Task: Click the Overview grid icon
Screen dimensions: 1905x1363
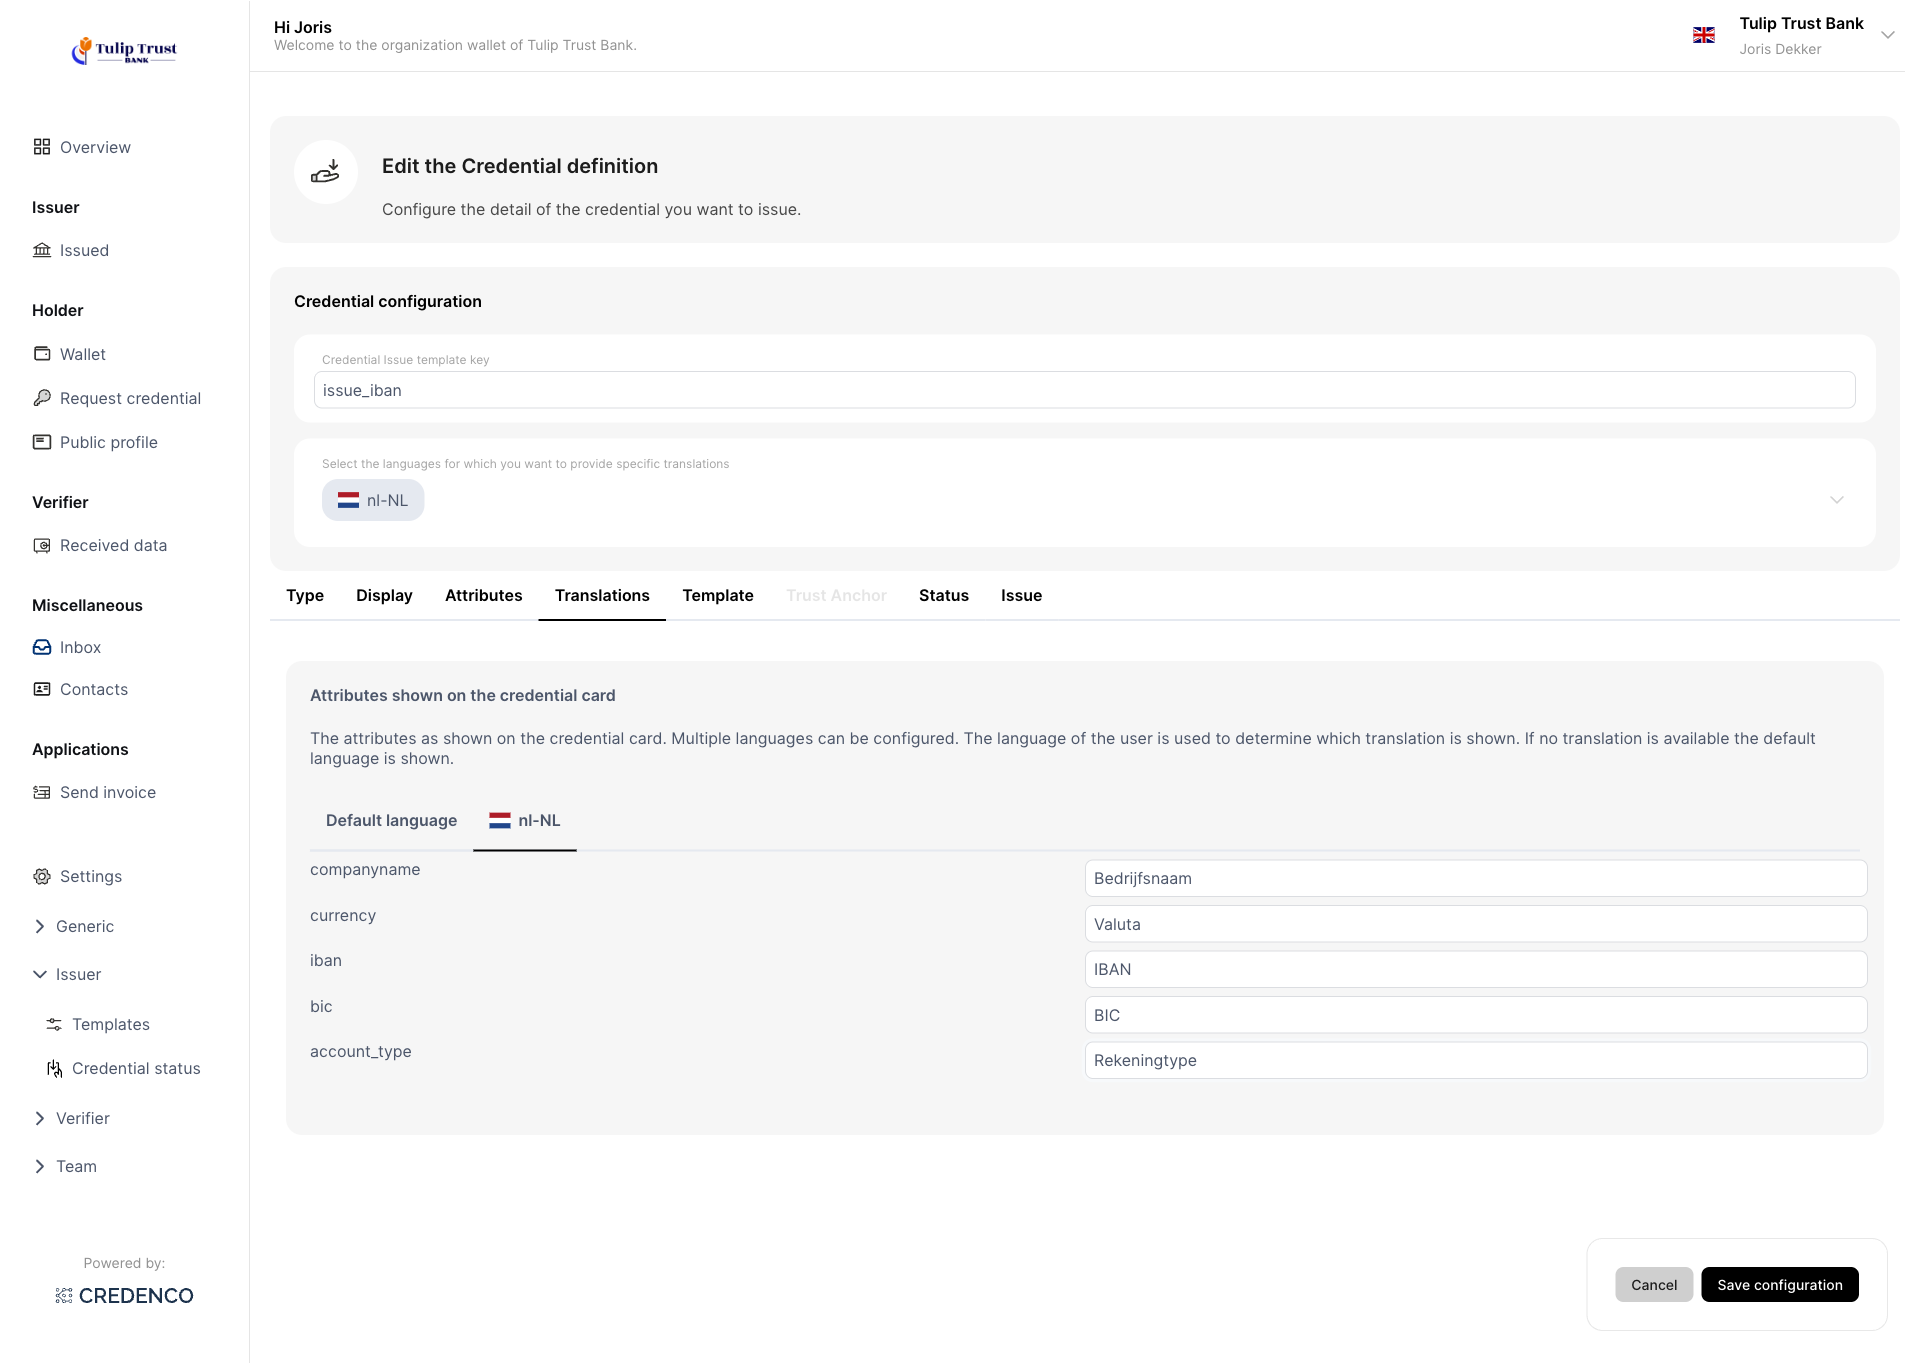Action: [x=41, y=147]
